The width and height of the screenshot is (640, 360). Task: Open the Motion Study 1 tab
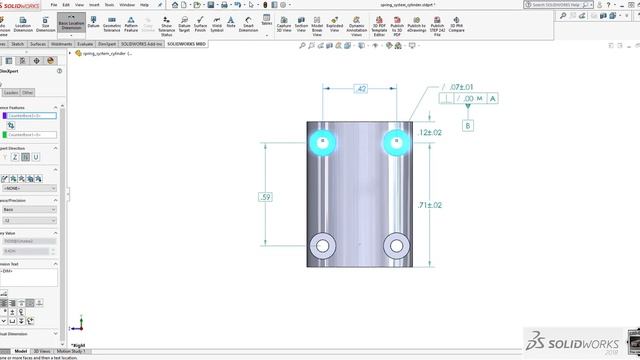(71, 351)
